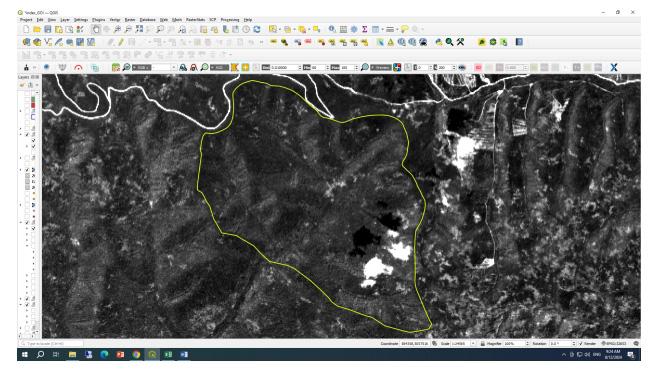Image resolution: width=662 pixels, height=389 pixels.
Task: Click the hammer and wrench tools icon
Action: 460,42
